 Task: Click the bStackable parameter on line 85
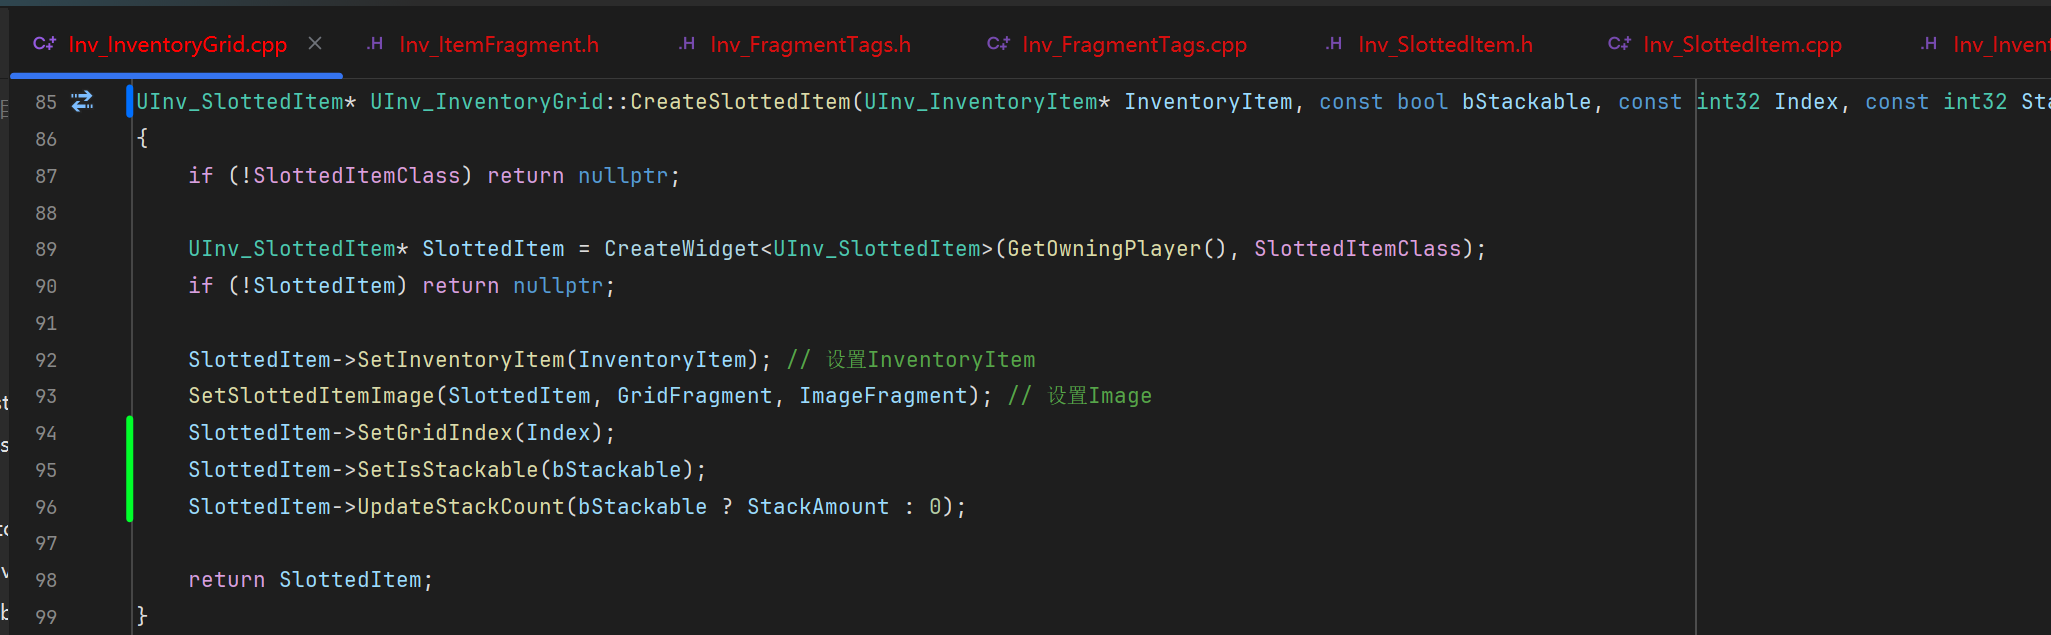coord(1526,102)
